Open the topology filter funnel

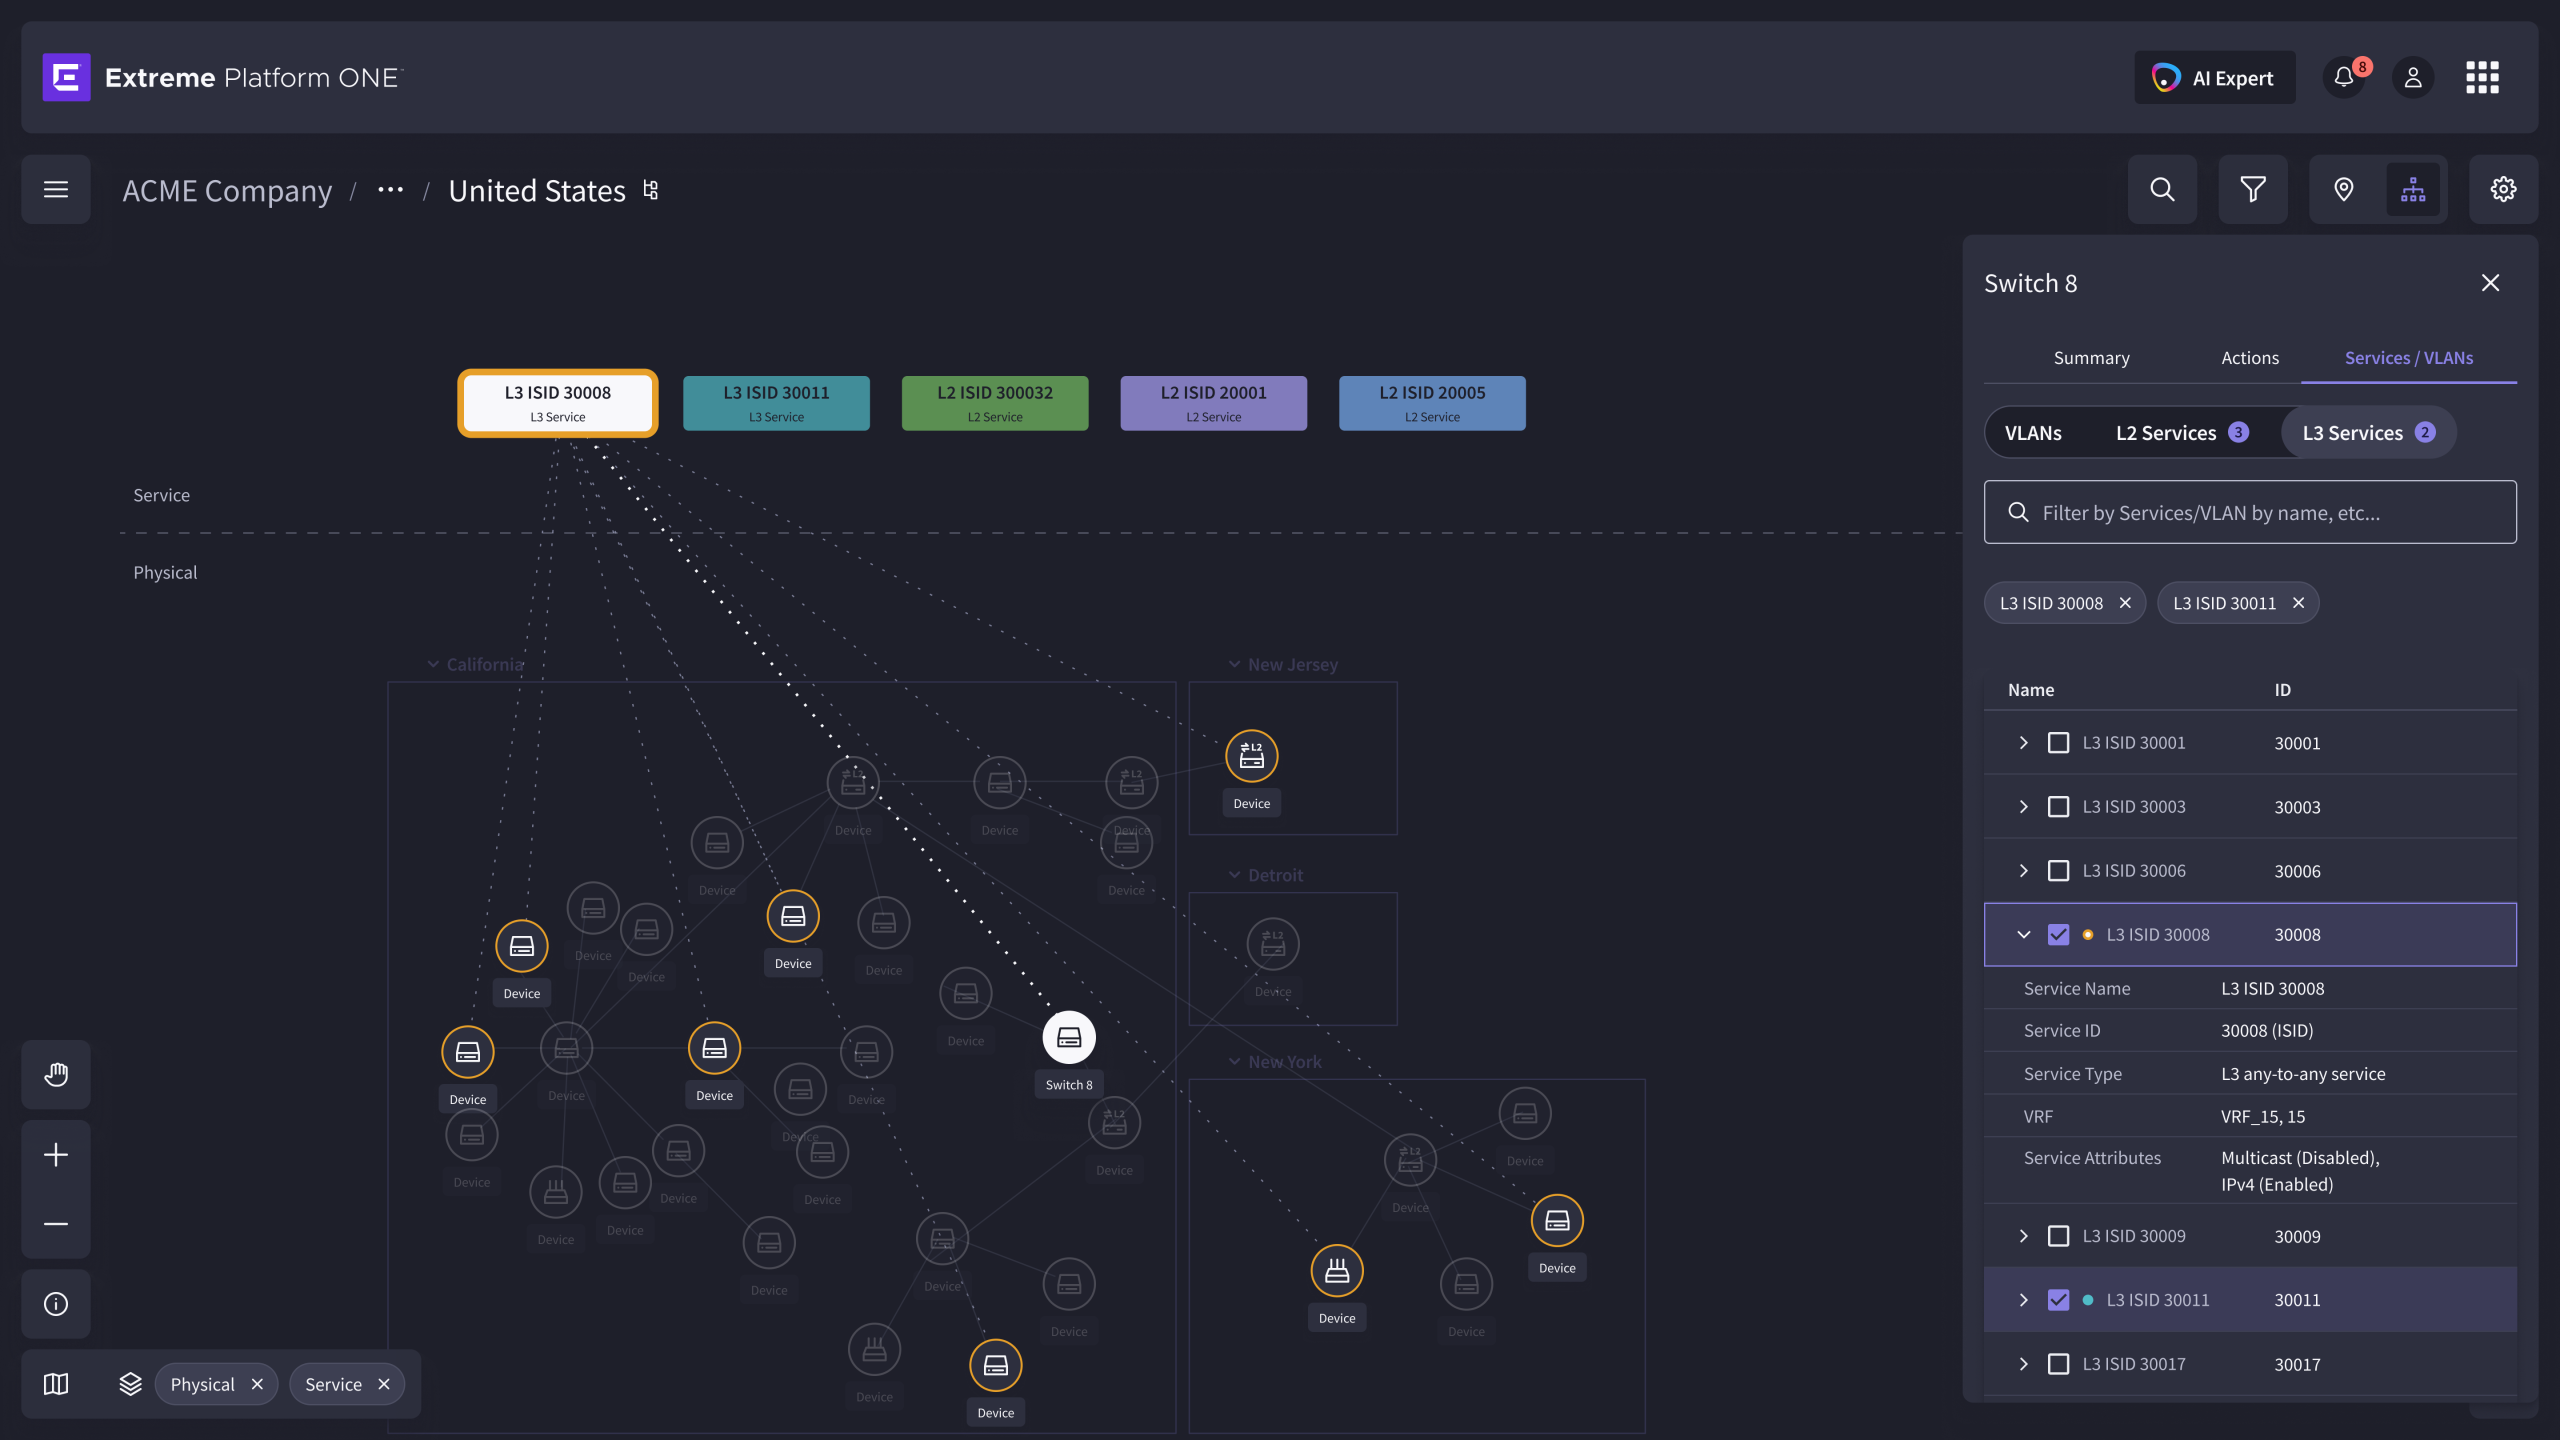[x=2252, y=189]
